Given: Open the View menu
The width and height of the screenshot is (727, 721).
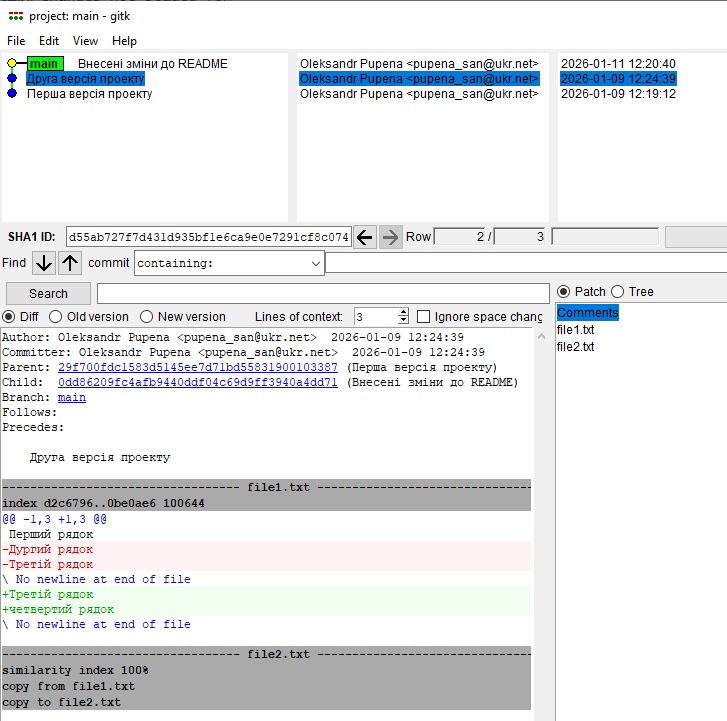Looking at the screenshot, I should [86, 41].
